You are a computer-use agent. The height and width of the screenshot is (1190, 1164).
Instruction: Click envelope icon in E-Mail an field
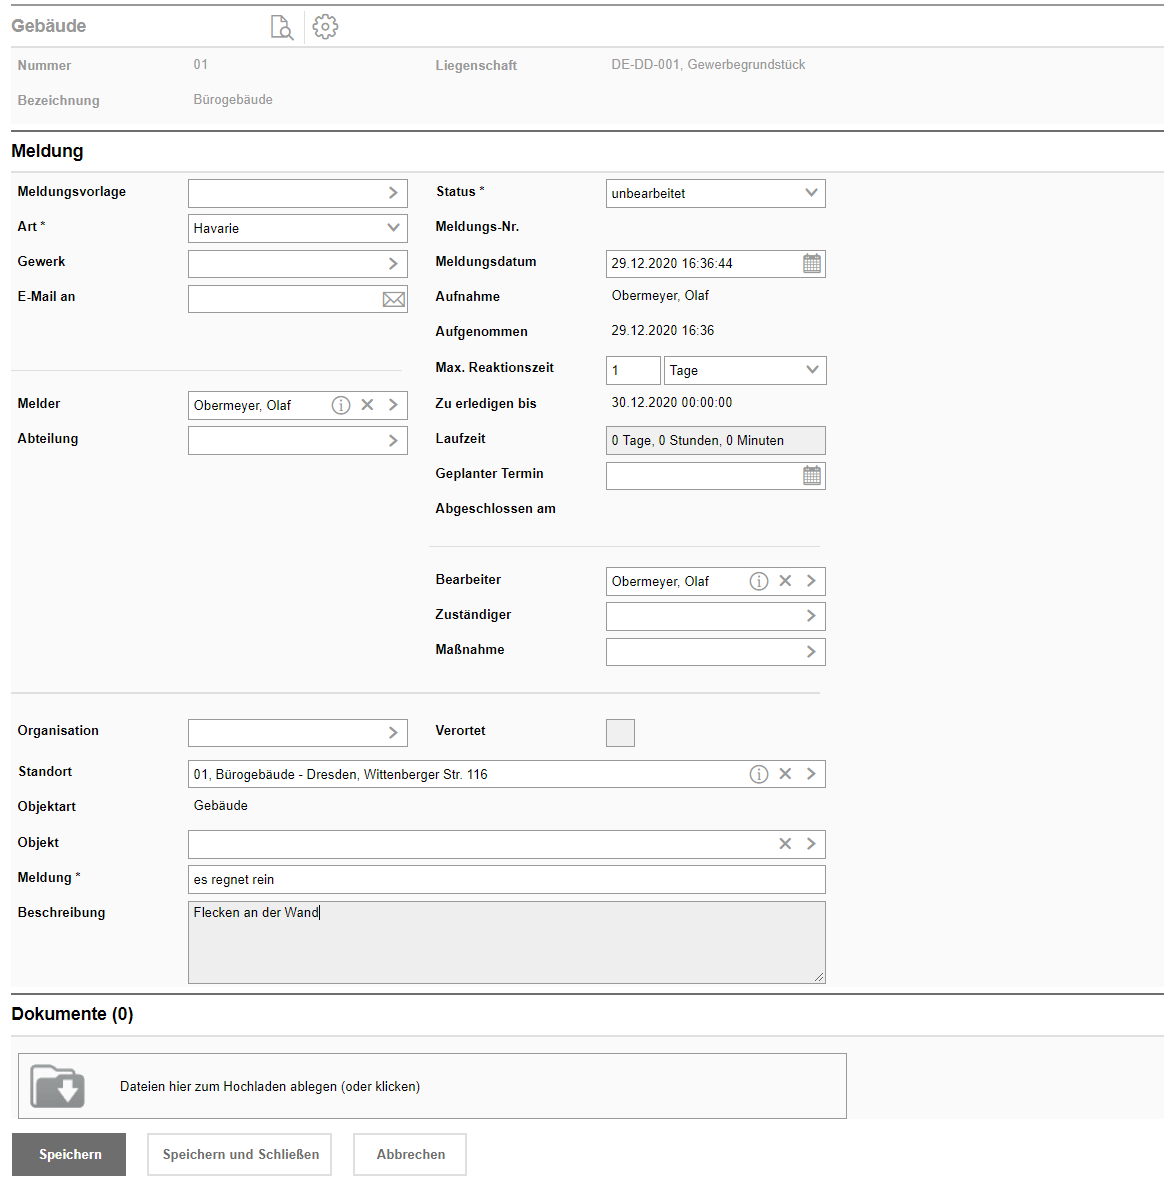point(393,299)
